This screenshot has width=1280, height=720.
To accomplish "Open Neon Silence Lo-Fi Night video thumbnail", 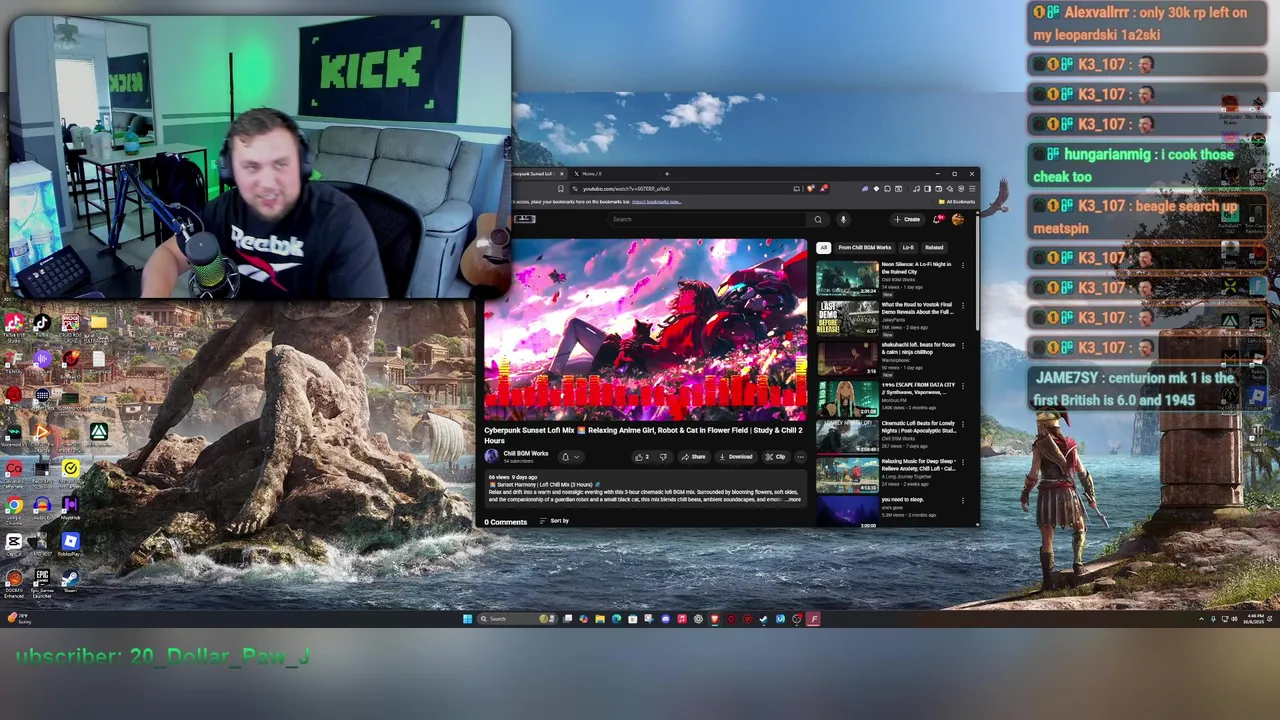I will point(847,278).
